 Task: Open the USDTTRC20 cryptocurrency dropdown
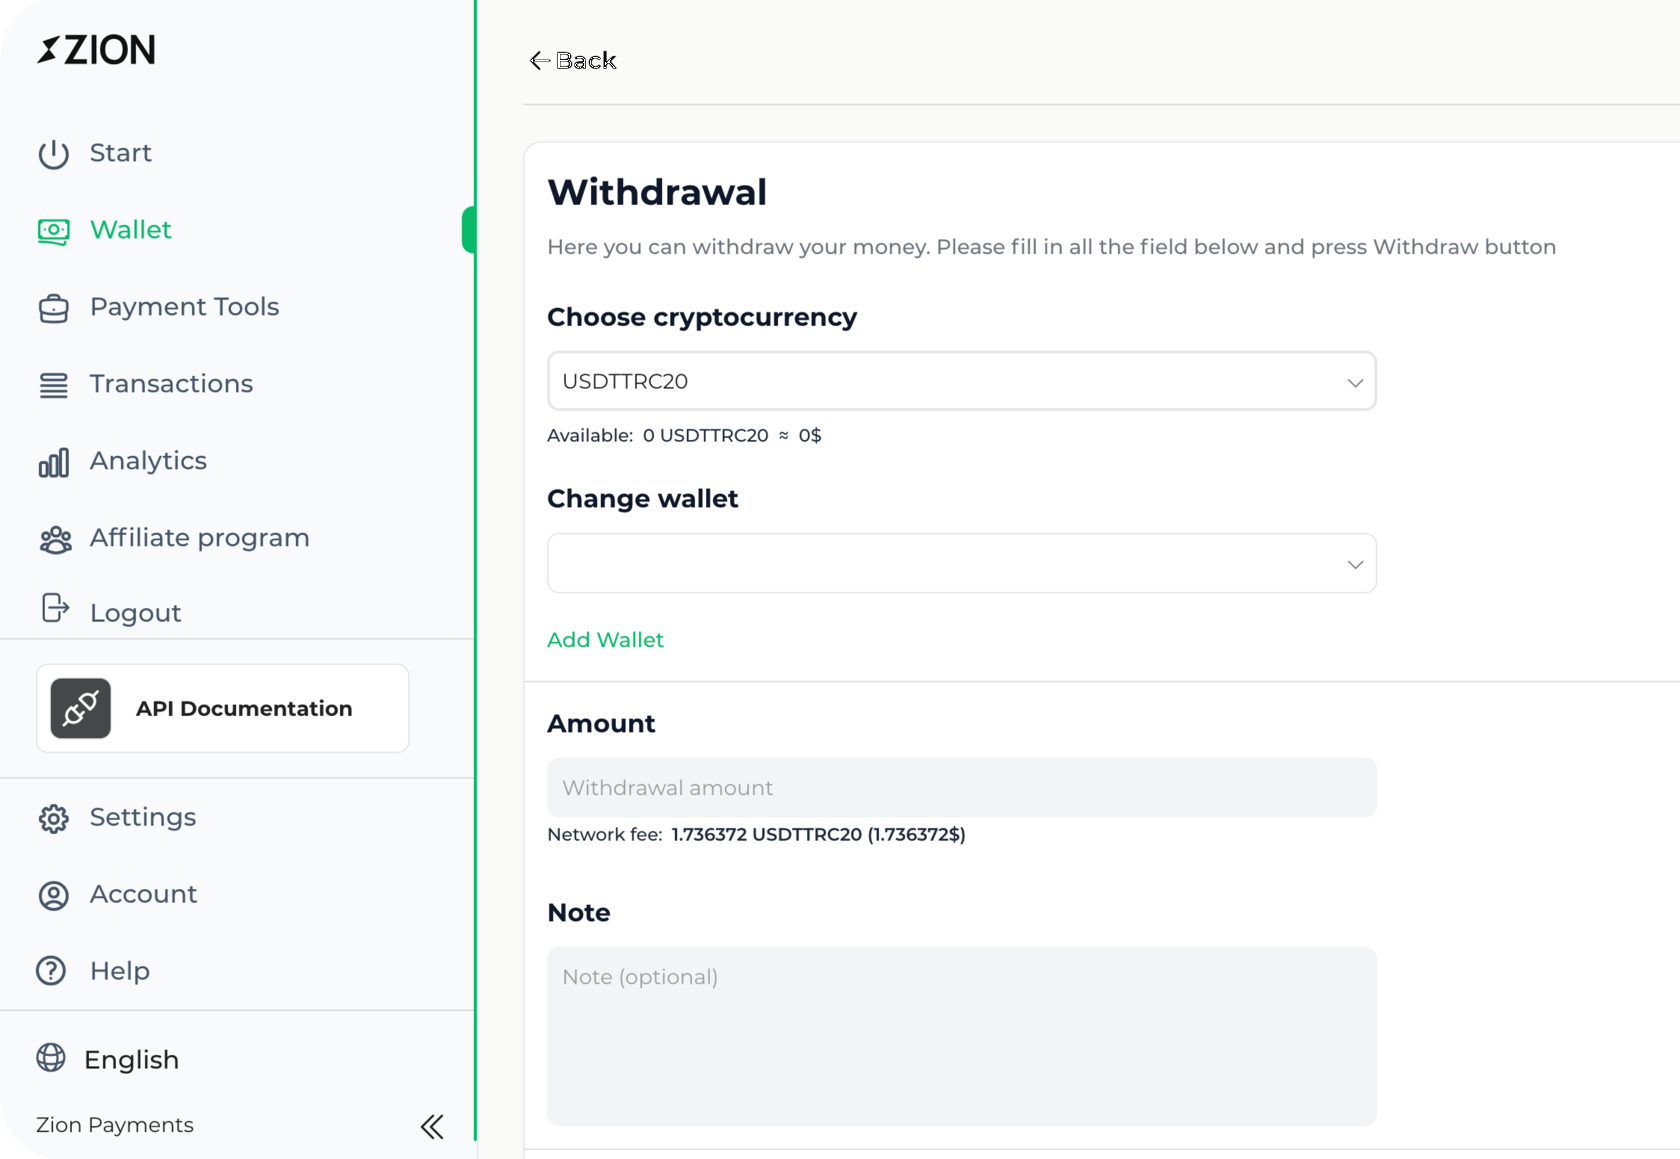click(961, 381)
